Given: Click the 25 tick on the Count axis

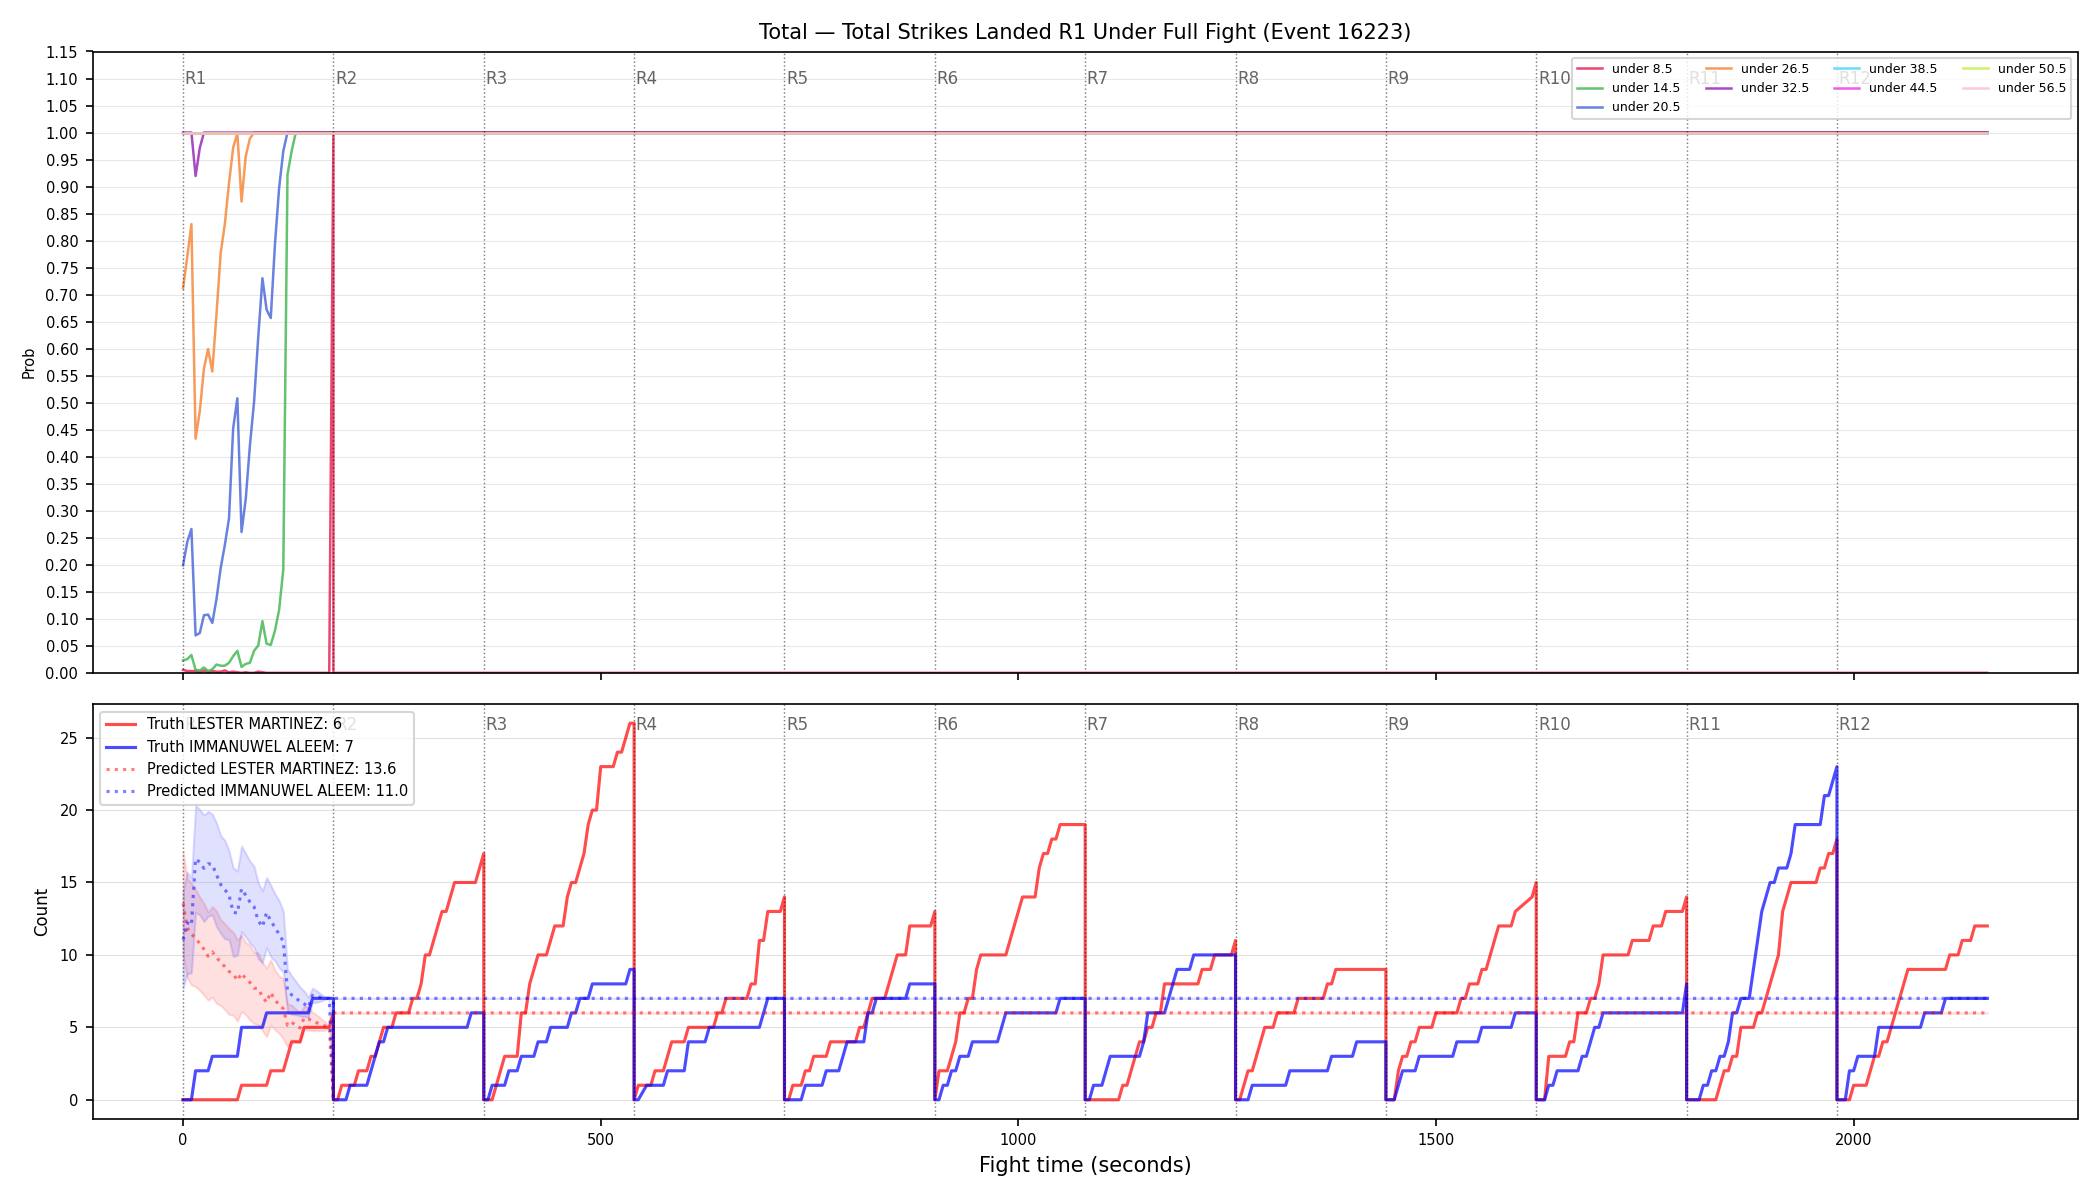Looking at the screenshot, I should click(x=69, y=738).
